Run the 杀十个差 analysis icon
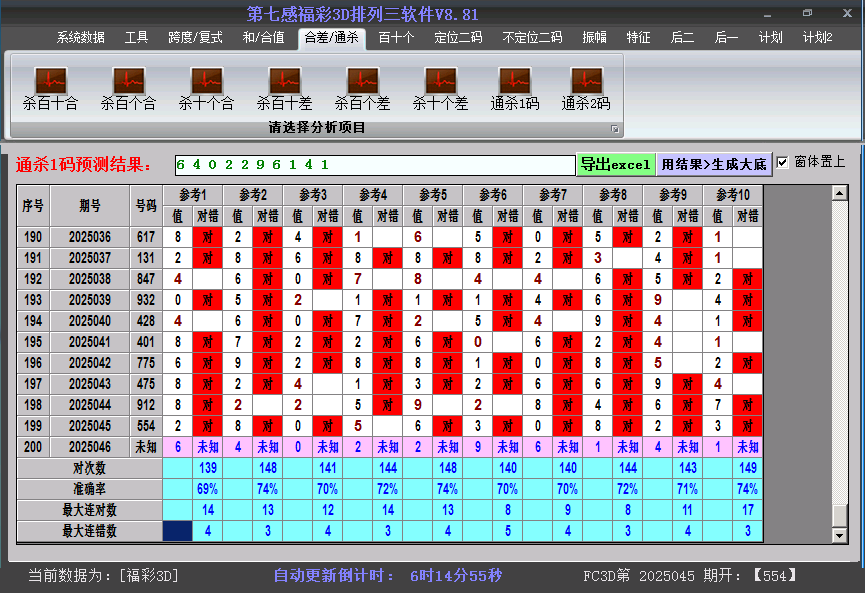Viewport: 865px width, 593px height. tap(440, 88)
